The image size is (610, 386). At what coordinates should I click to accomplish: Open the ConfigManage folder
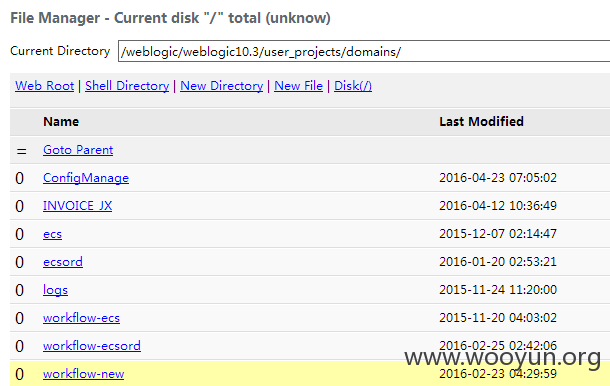click(86, 178)
